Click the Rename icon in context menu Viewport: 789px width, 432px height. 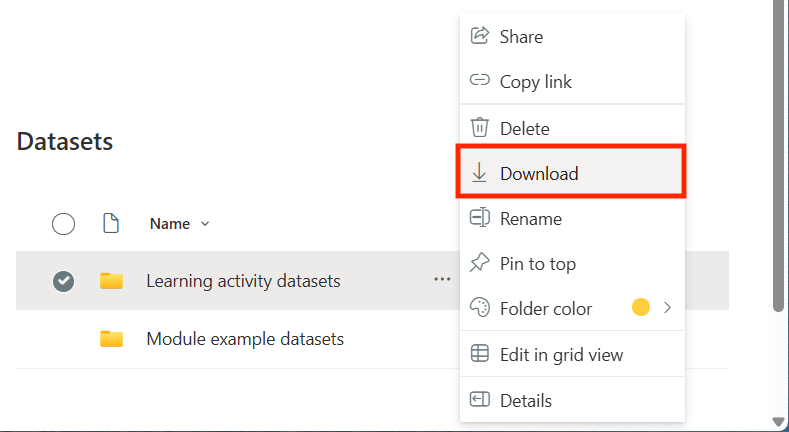pyautogui.click(x=480, y=218)
